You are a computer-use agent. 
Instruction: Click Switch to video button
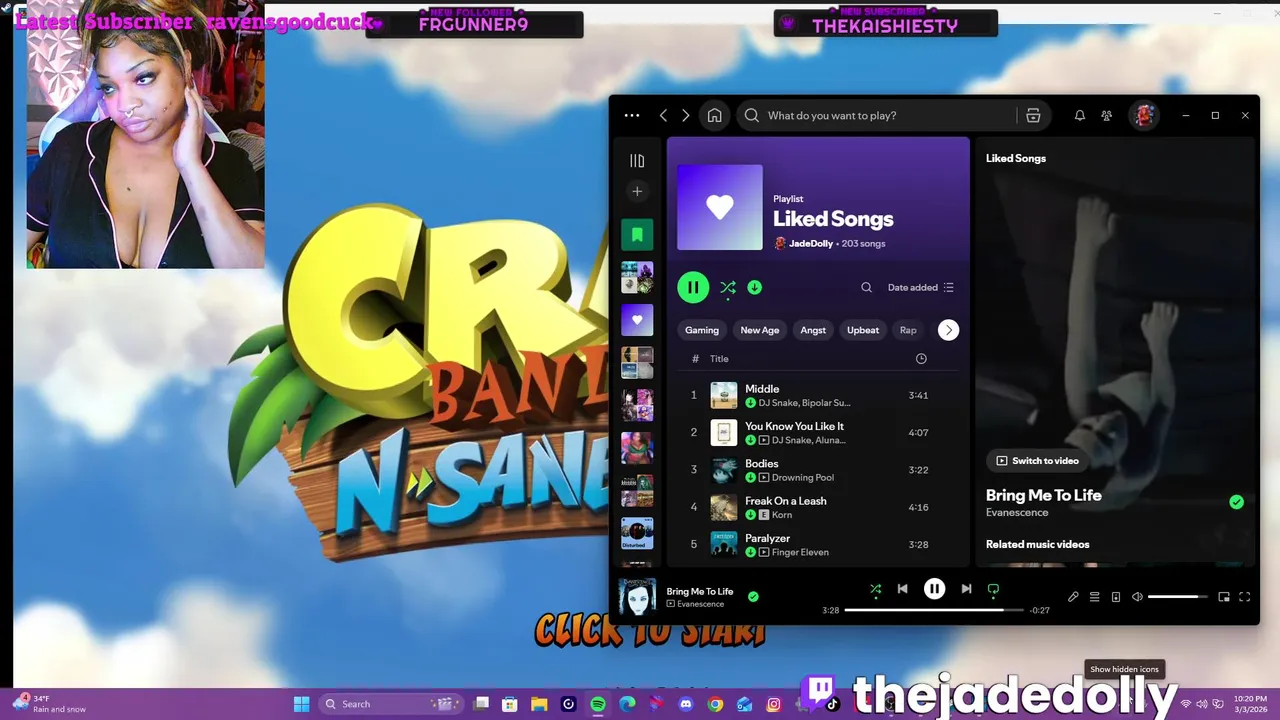point(1037,461)
